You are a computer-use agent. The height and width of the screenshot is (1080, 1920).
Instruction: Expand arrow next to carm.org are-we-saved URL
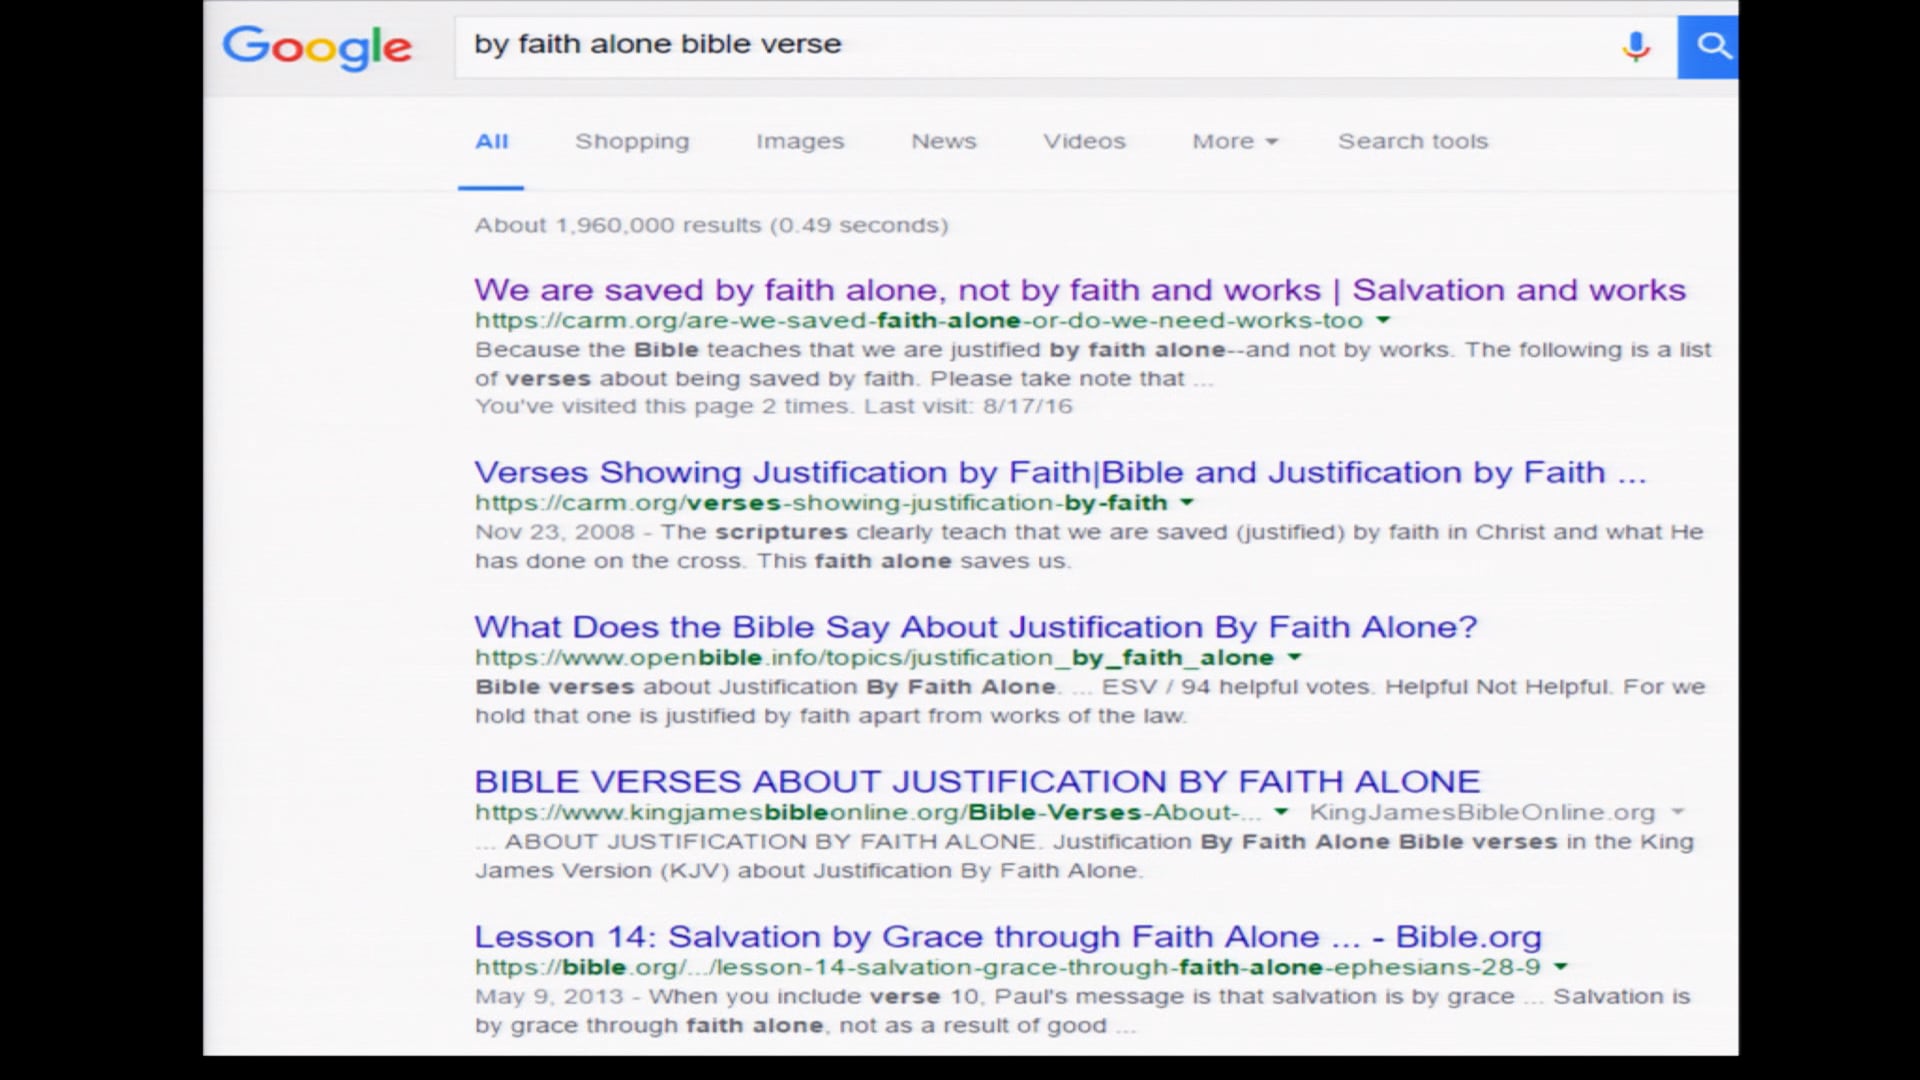(x=1383, y=320)
